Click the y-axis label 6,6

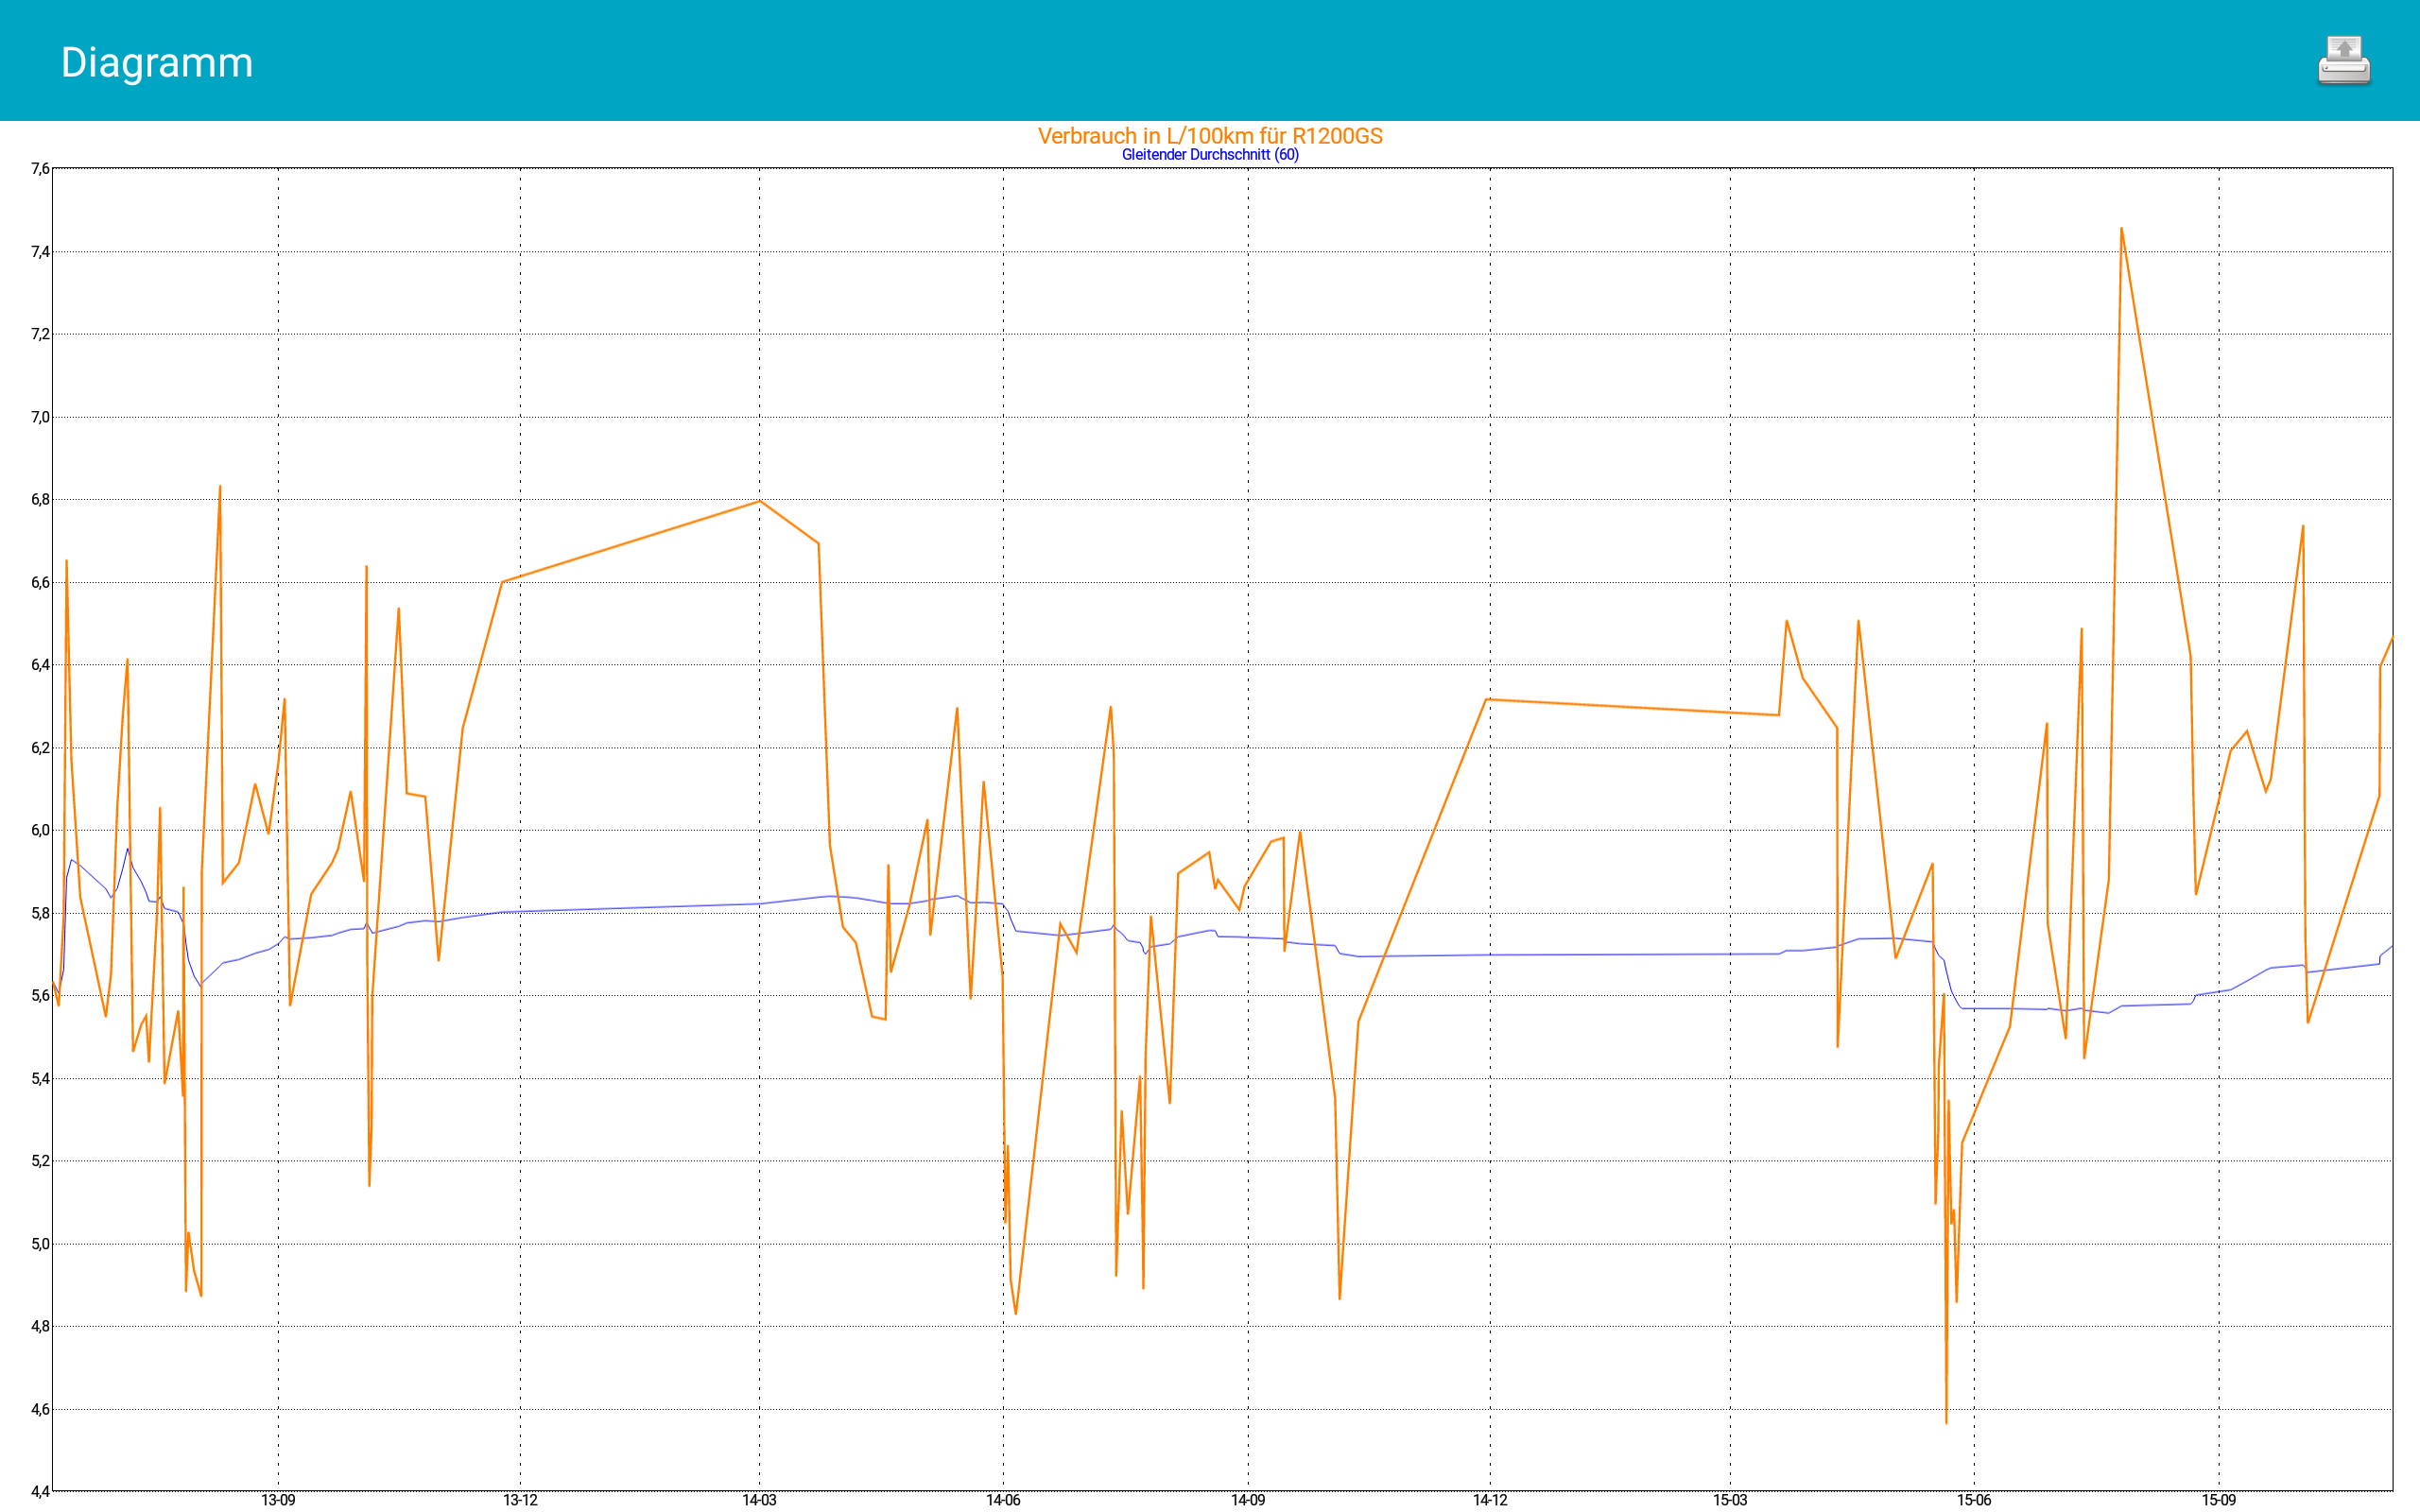(x=40, y=582)
